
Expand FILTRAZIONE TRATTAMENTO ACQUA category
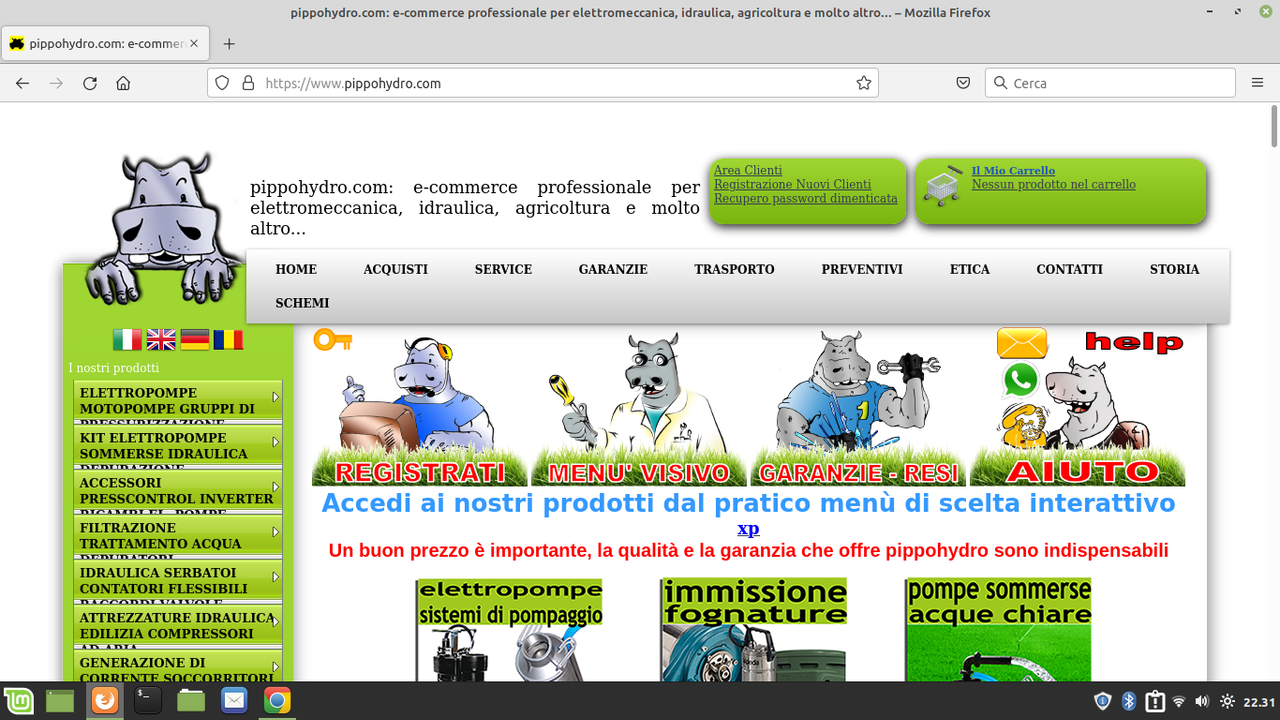tap(178, 537)
